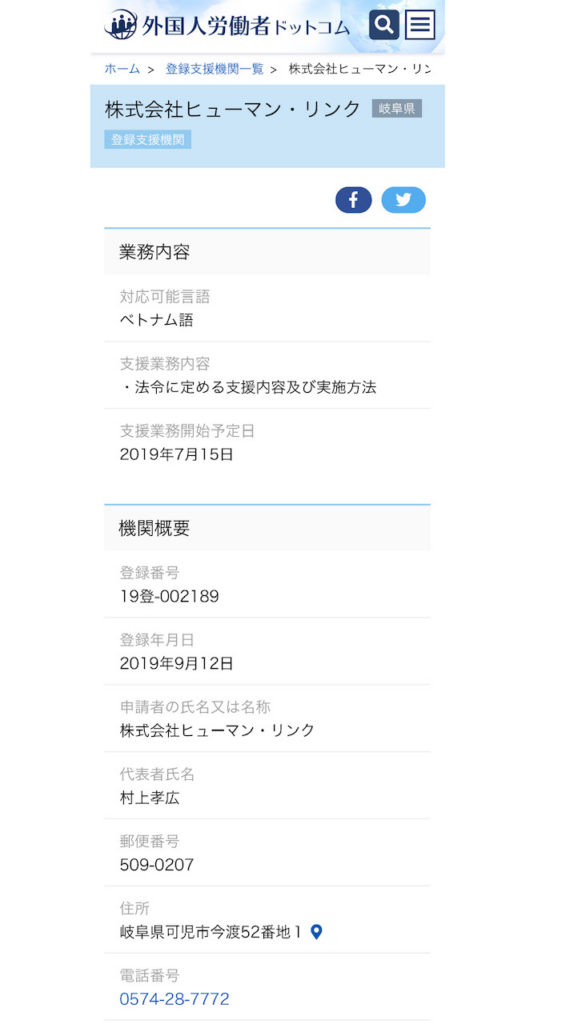Screen dimensions: 586x1024
Task: Click the ベトナム語 language value
Action: point(157,320)
